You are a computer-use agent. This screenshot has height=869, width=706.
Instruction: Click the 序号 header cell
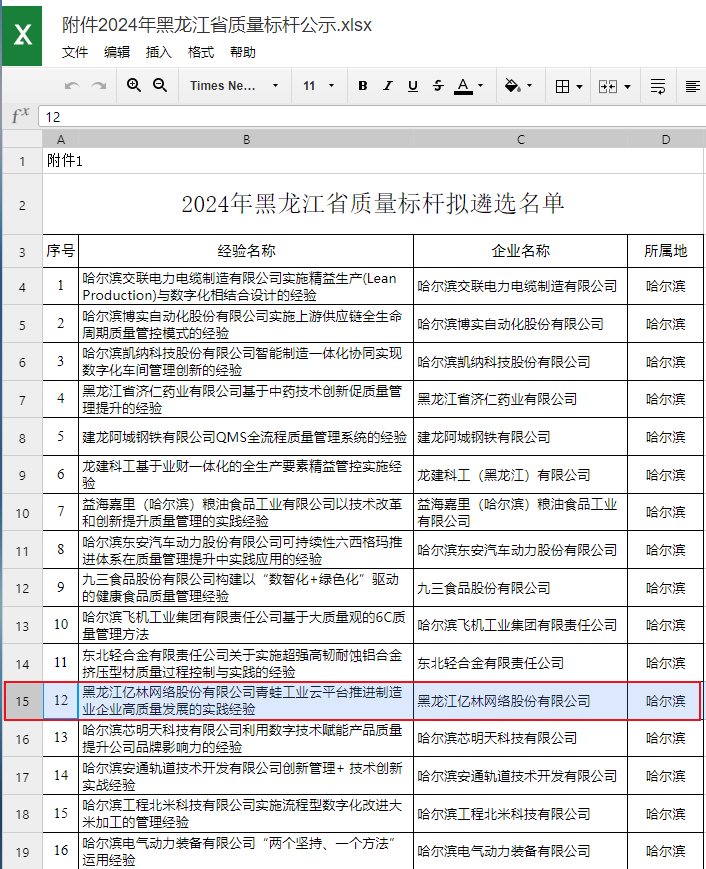click(61, 251)
